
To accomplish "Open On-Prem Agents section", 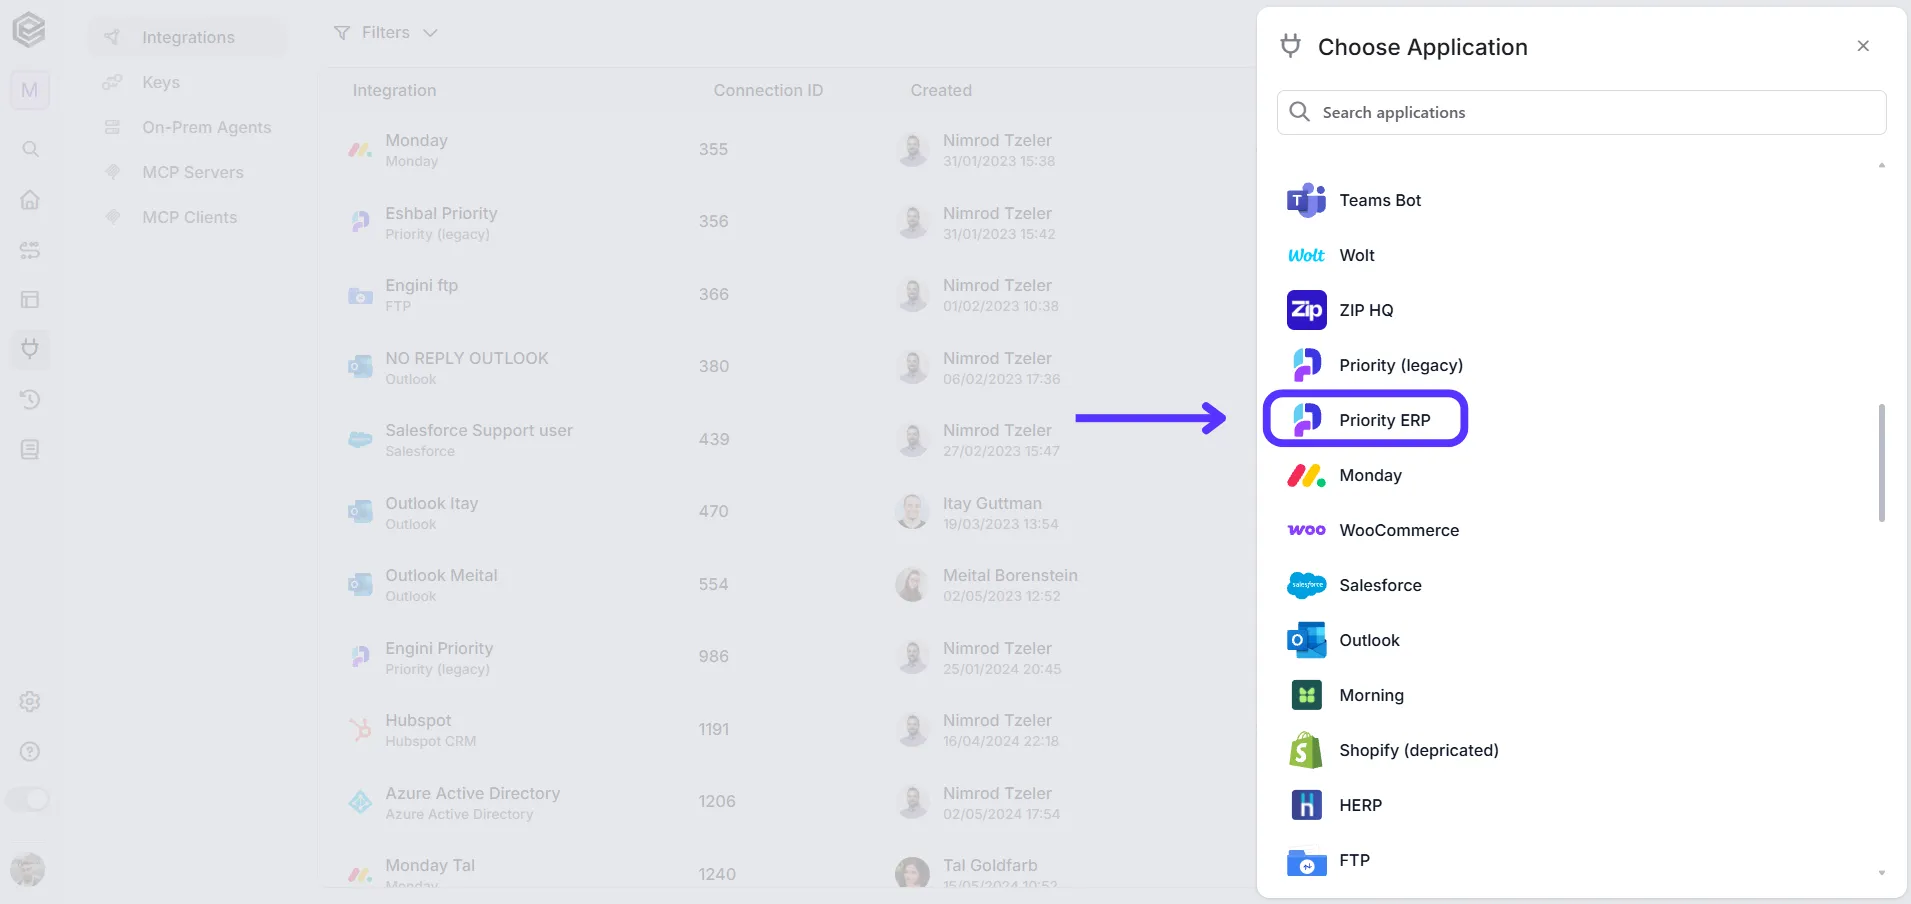I will (206, 127).
